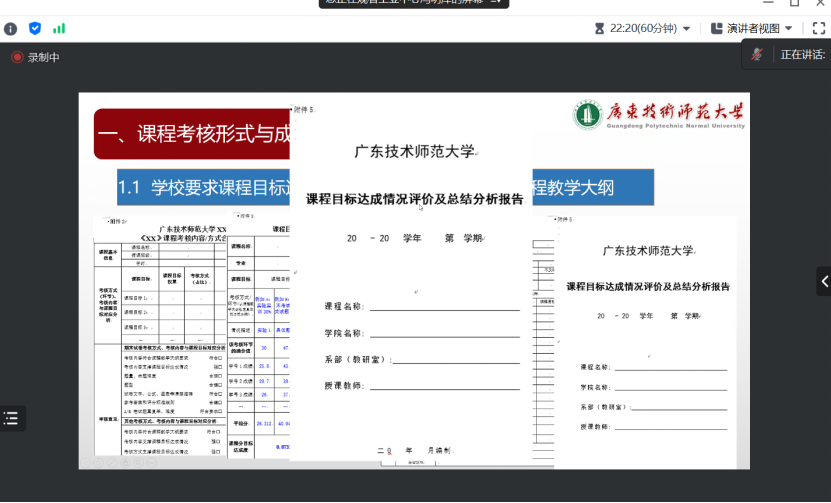This screenshot has height=503, width=831.
Task: Click the red recording indicator icon
Action: (17, 57)
